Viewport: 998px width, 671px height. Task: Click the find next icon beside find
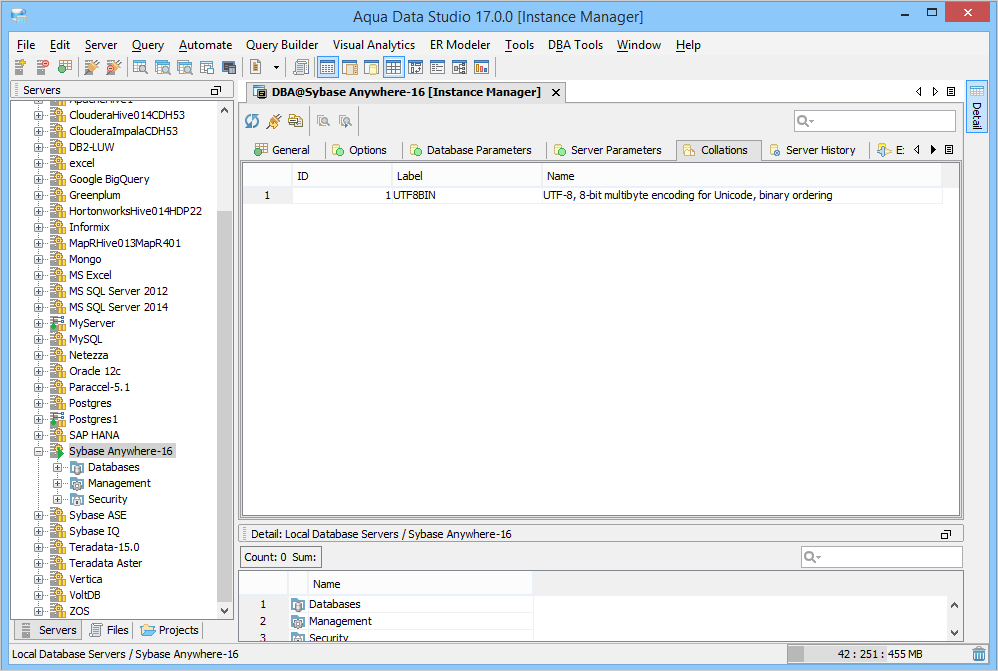[346, 121]
